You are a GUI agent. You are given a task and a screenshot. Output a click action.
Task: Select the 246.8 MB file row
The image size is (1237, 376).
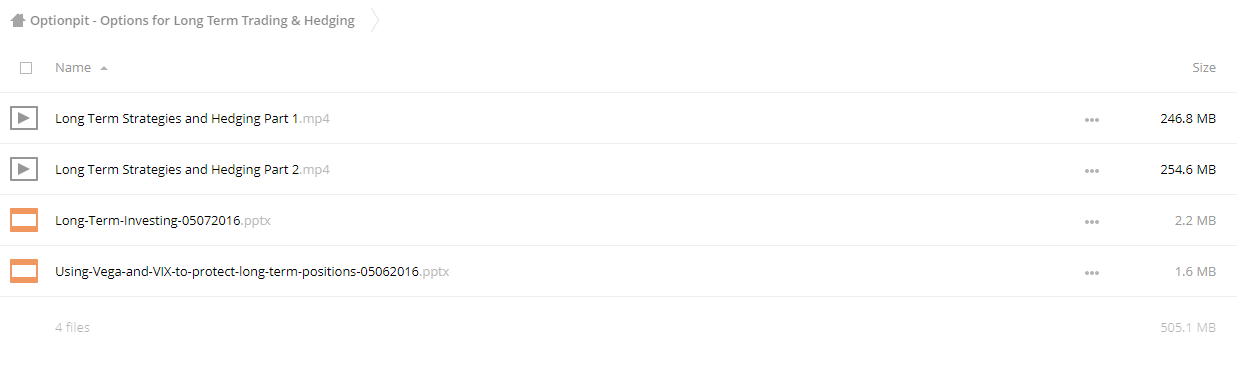pyautogui.click(x=618, y=118)
